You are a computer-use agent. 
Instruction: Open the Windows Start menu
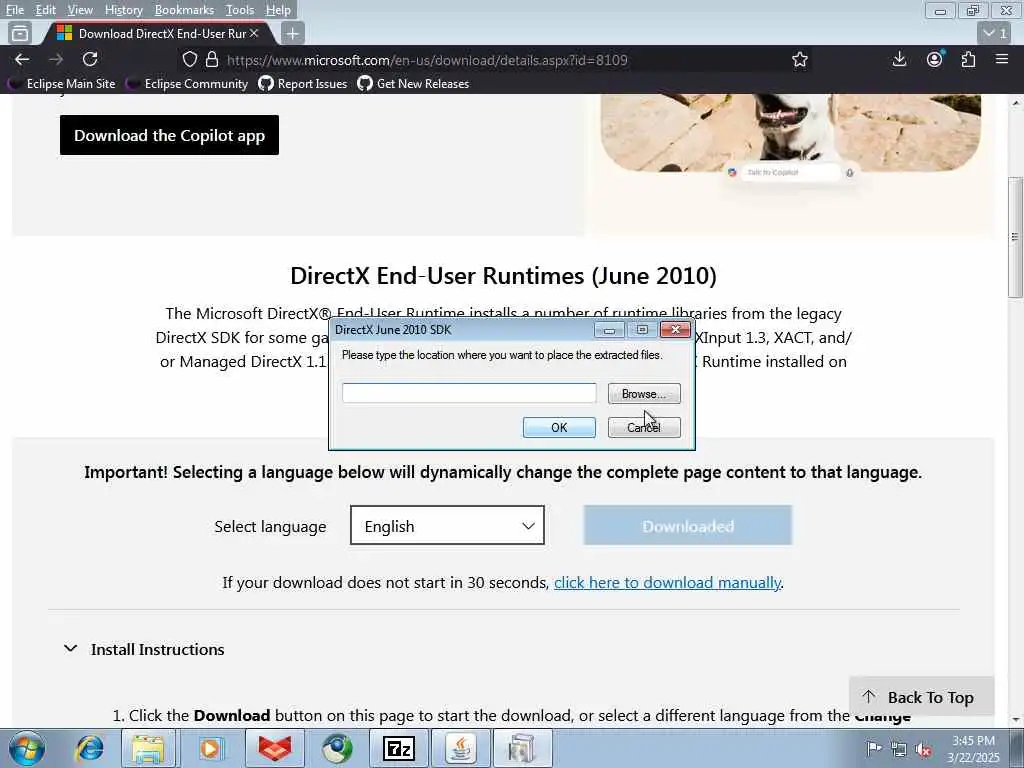tap(26, 748)
